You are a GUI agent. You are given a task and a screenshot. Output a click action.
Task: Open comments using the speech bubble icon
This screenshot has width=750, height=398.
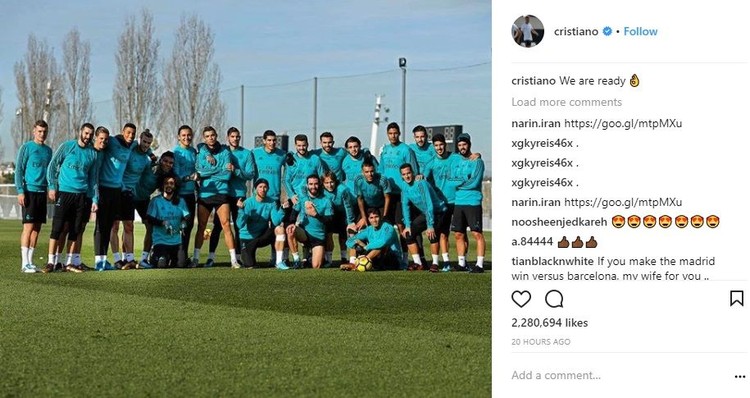coord(554,299)
